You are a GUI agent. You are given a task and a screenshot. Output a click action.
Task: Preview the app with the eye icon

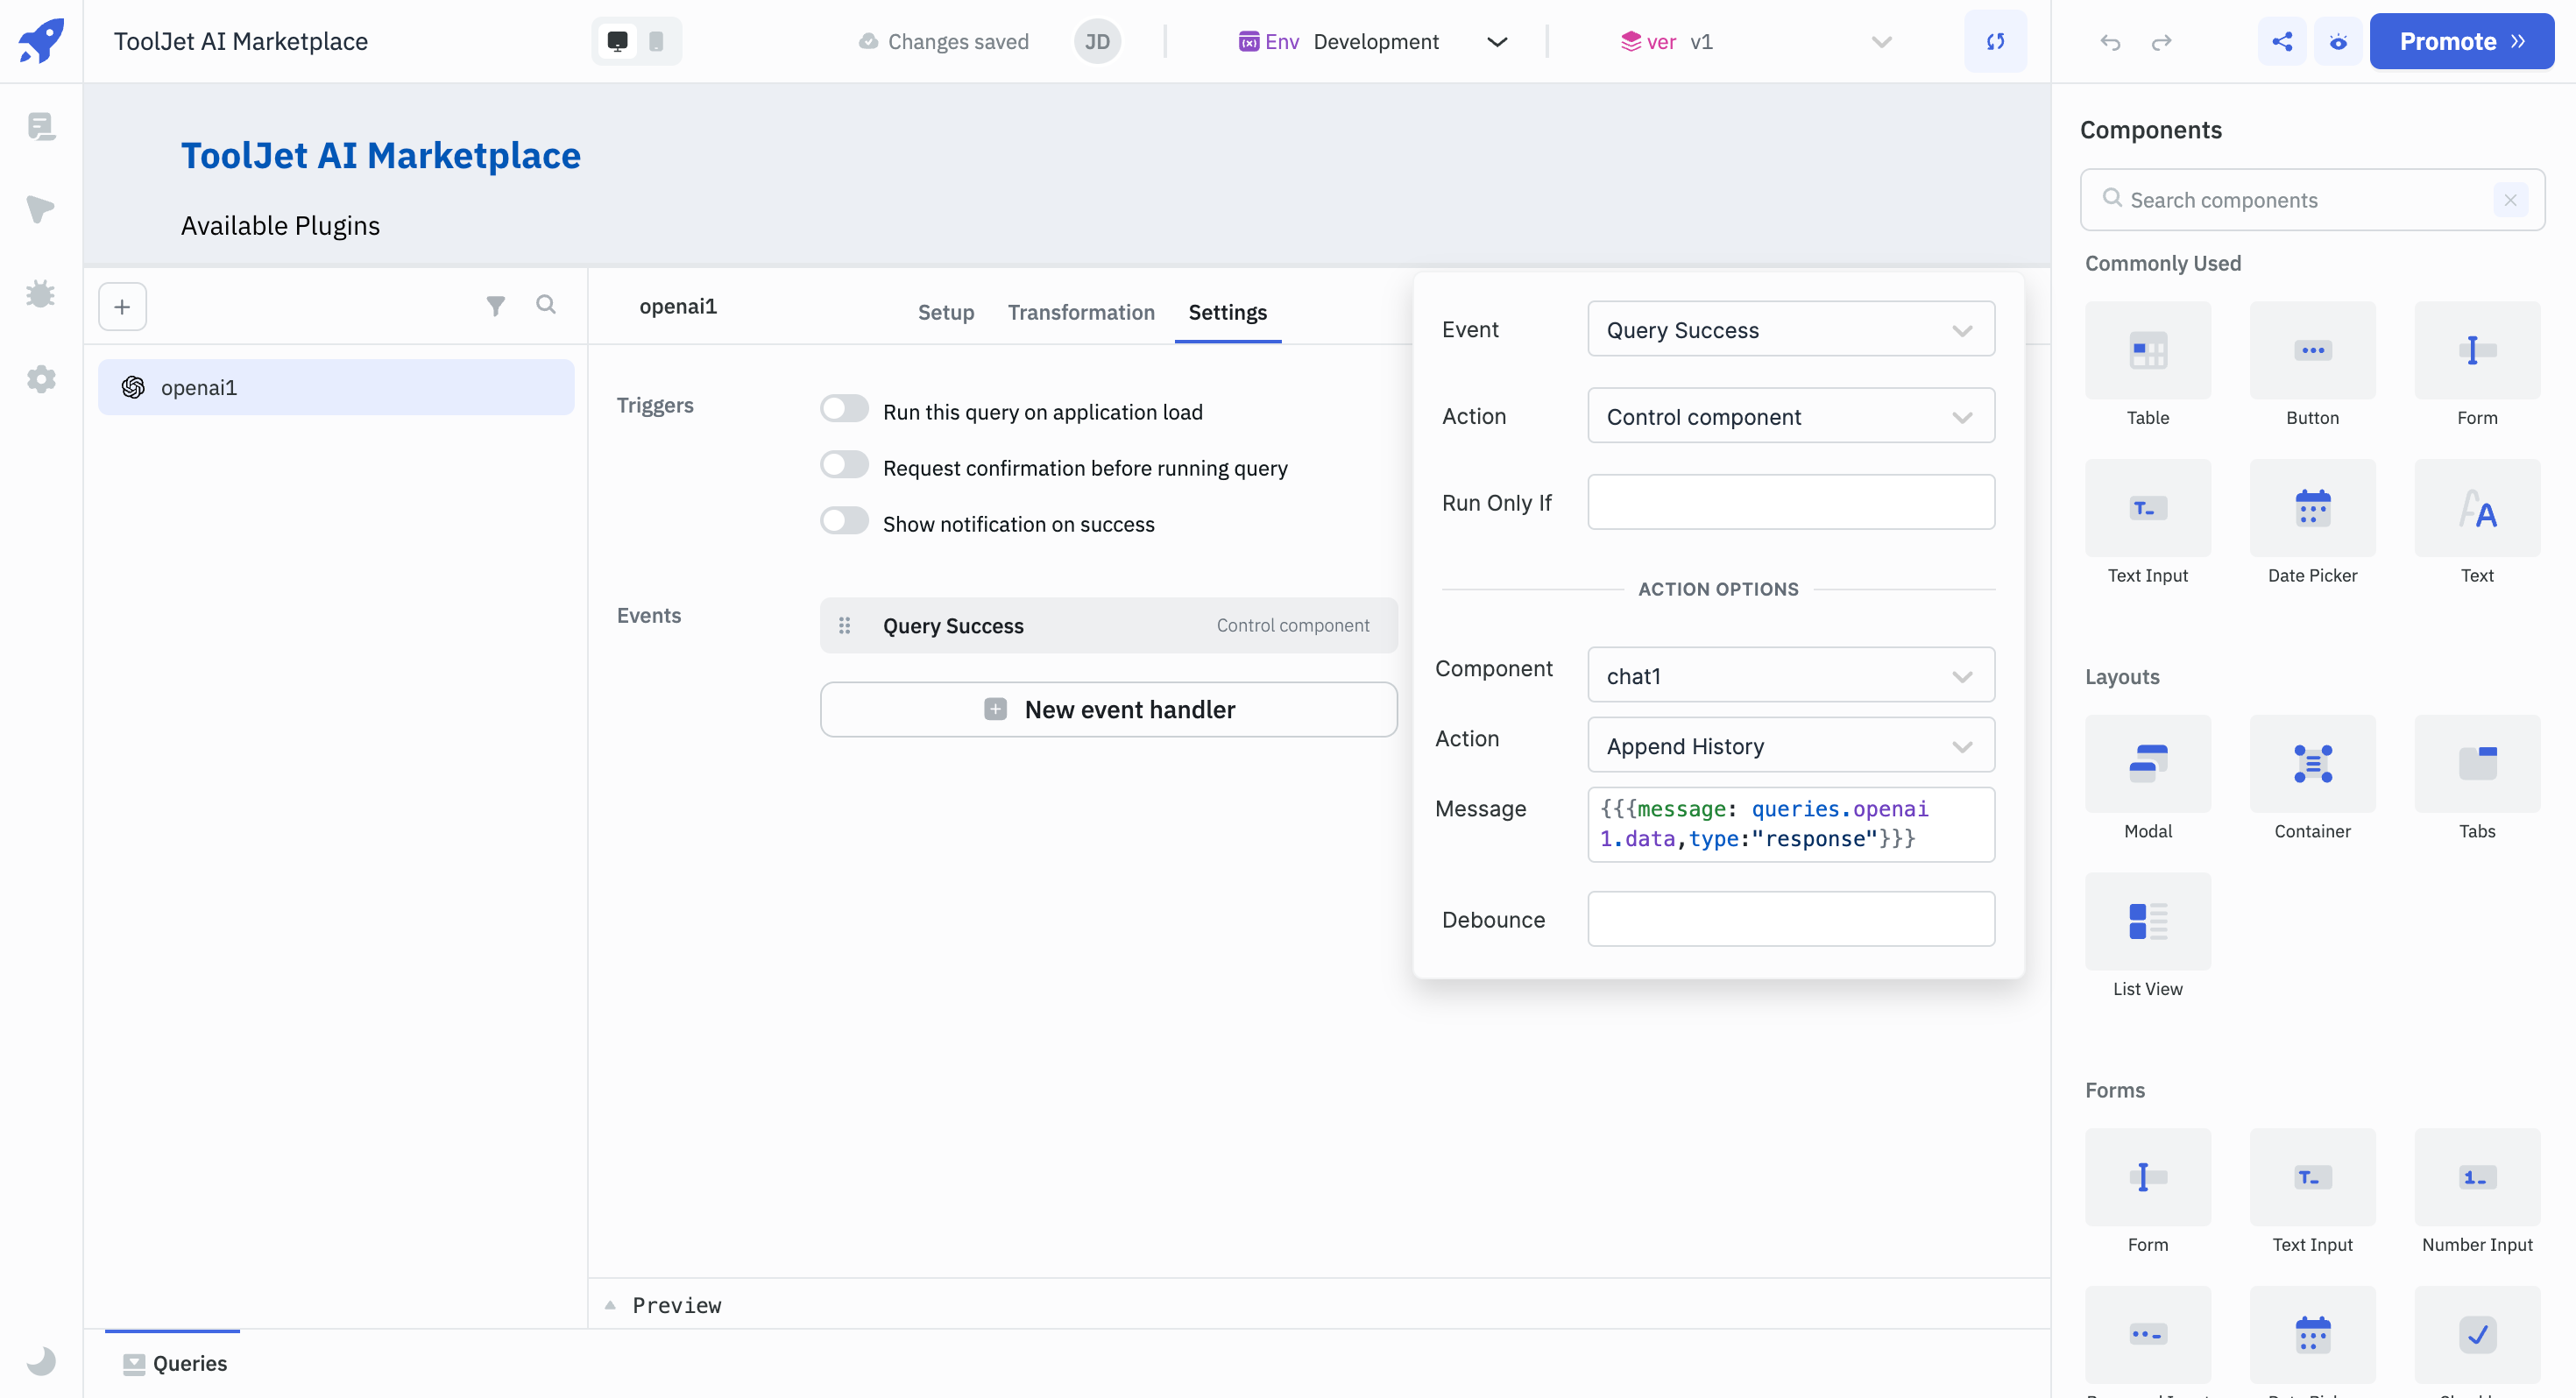pyautogui.click(x=2338, y=41)
